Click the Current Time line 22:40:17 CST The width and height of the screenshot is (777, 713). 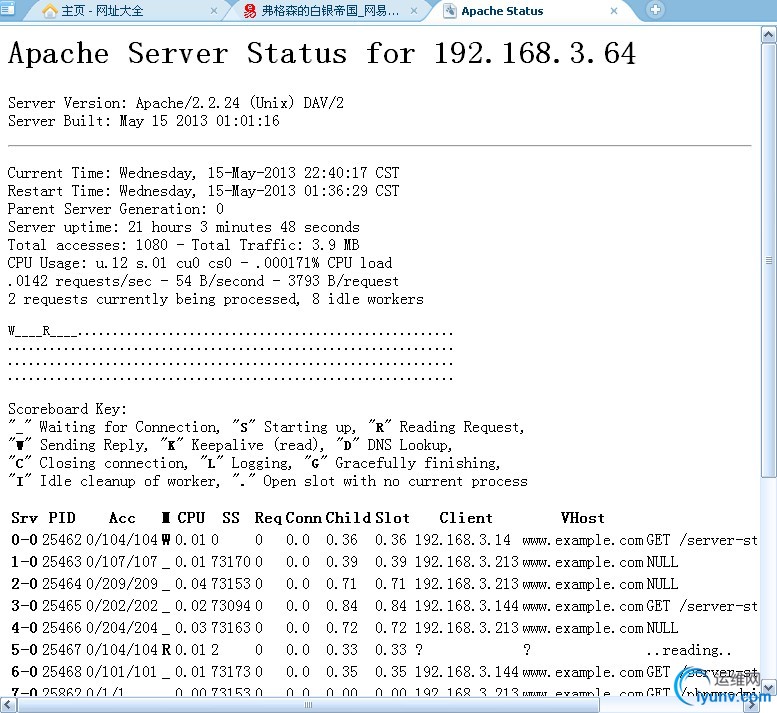[x=203, y=173]
